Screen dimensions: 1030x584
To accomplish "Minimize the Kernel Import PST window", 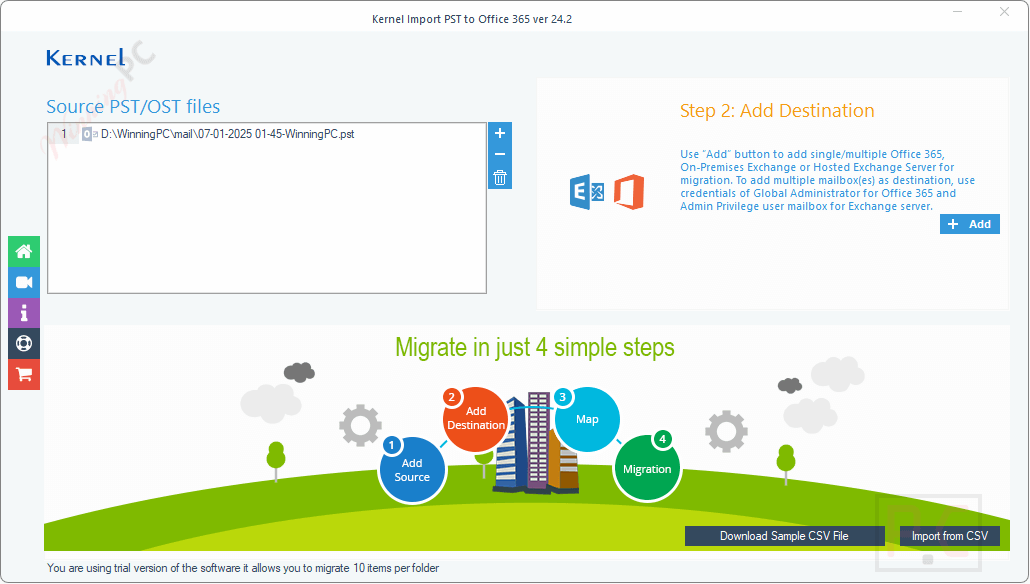I will point(958,12).
